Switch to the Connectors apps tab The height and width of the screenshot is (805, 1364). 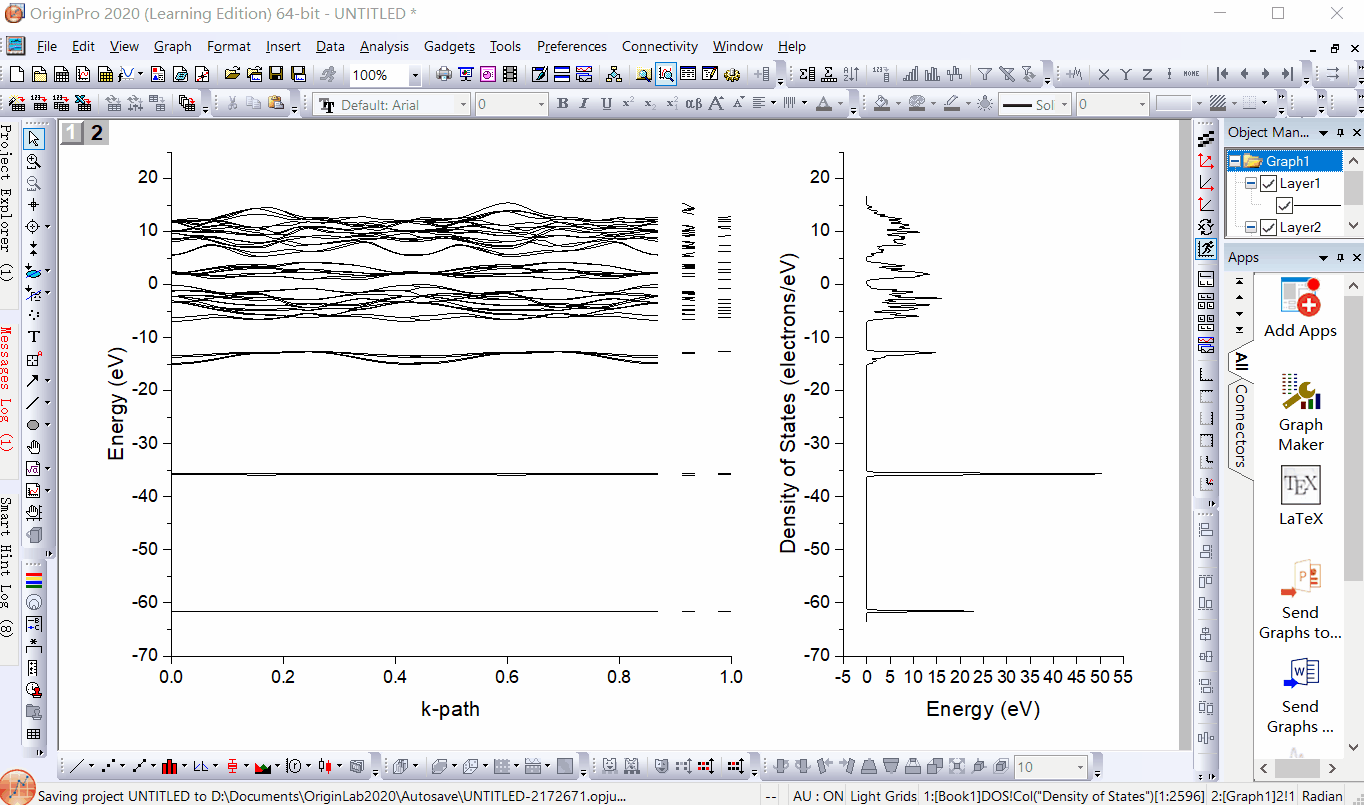[x=1241, y=425]
